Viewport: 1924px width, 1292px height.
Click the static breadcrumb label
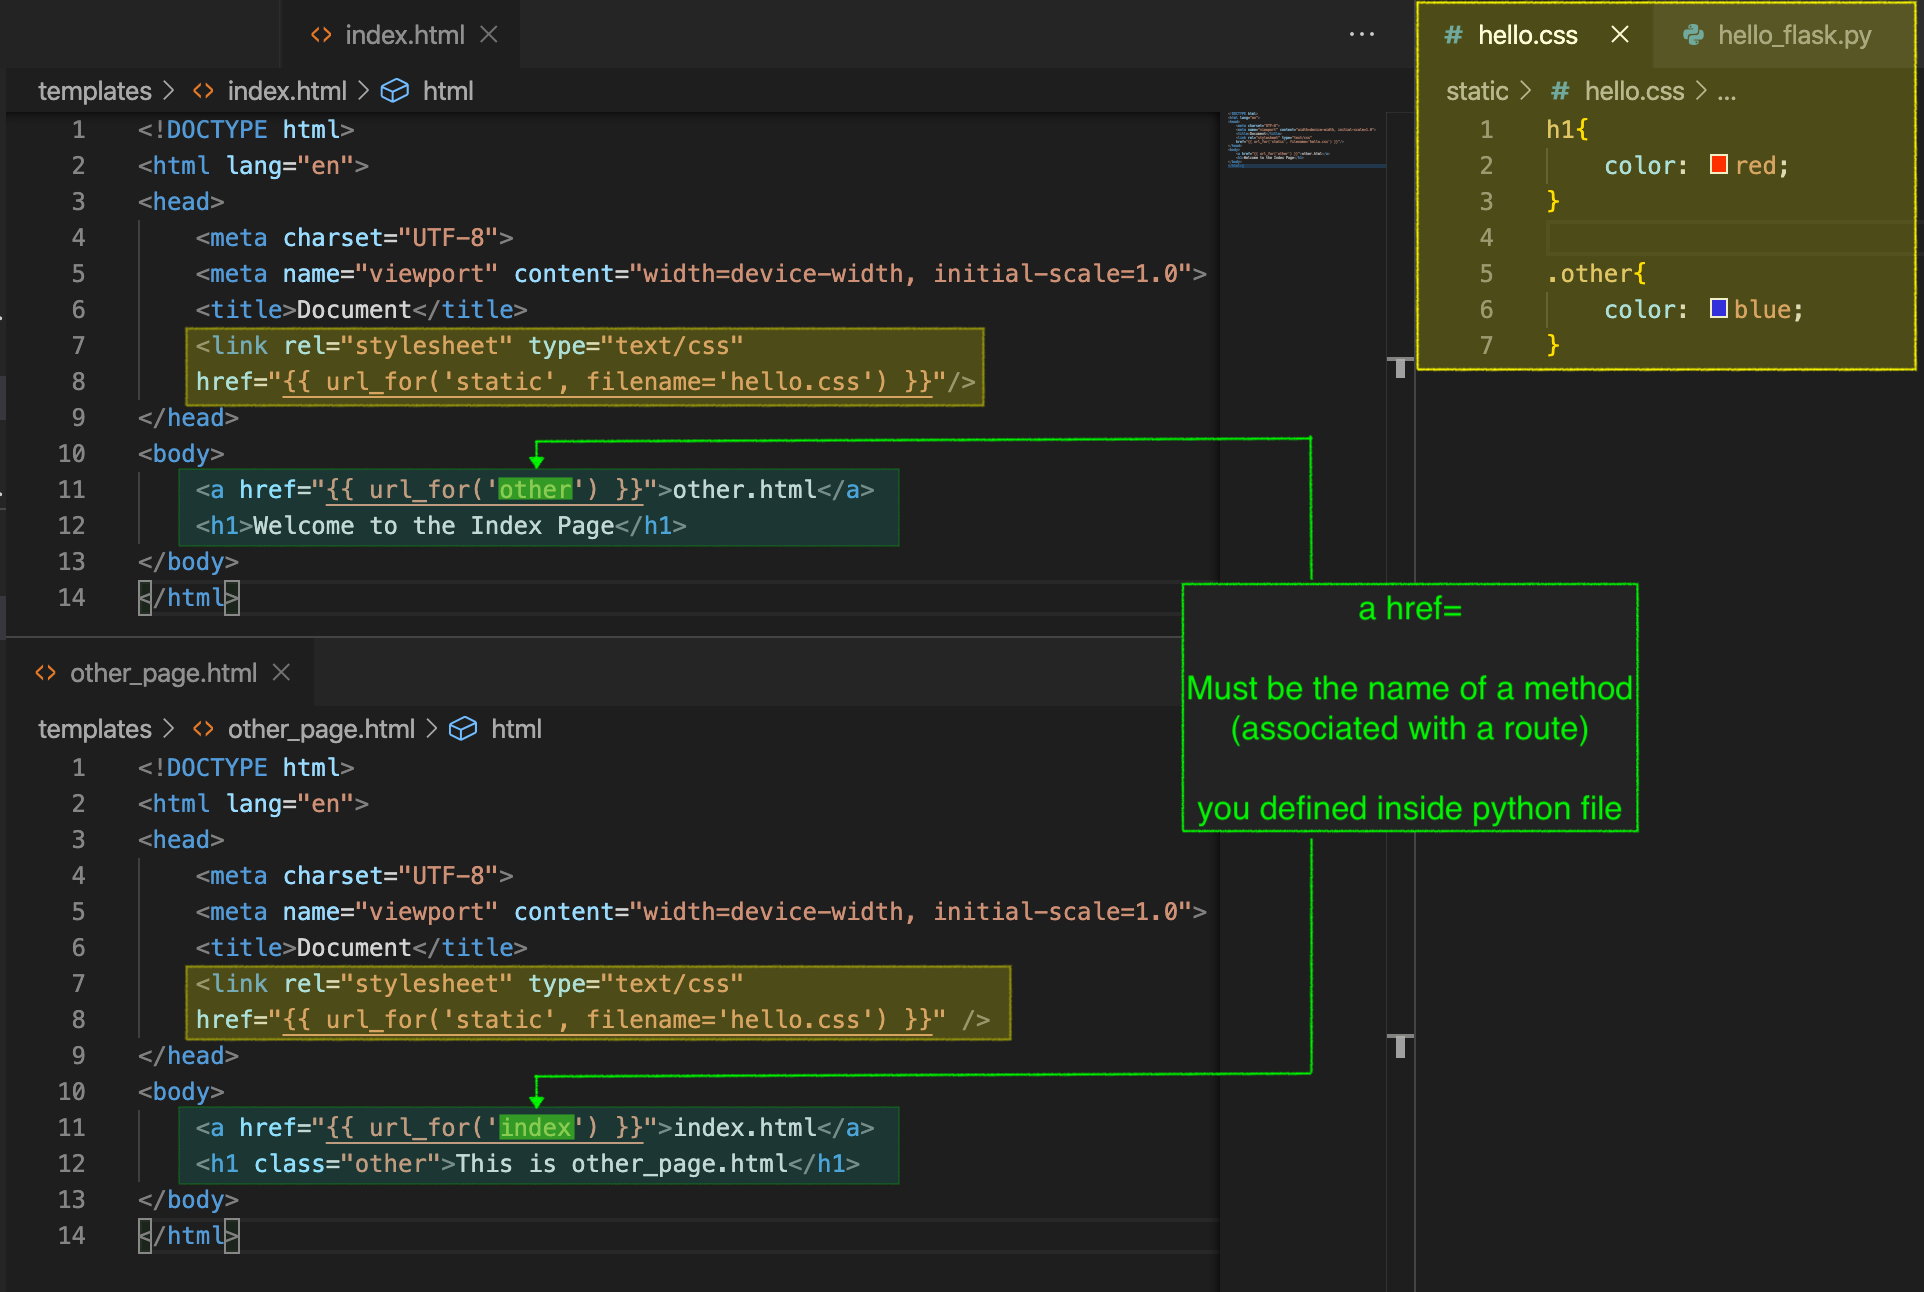tap(1476, 90)
